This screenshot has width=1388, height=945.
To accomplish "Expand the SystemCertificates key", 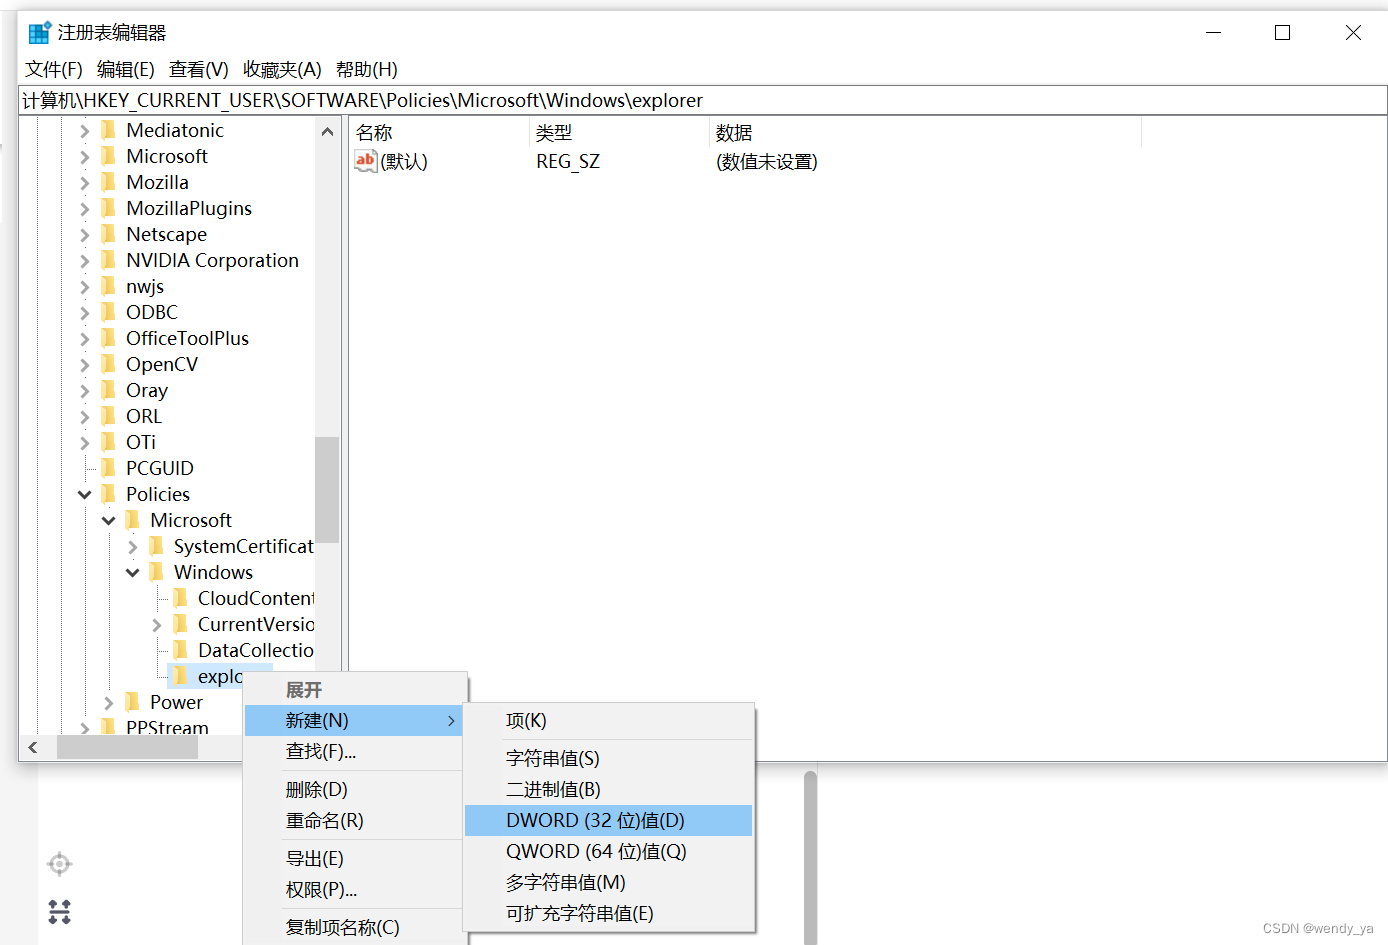I will pos(133,547).
